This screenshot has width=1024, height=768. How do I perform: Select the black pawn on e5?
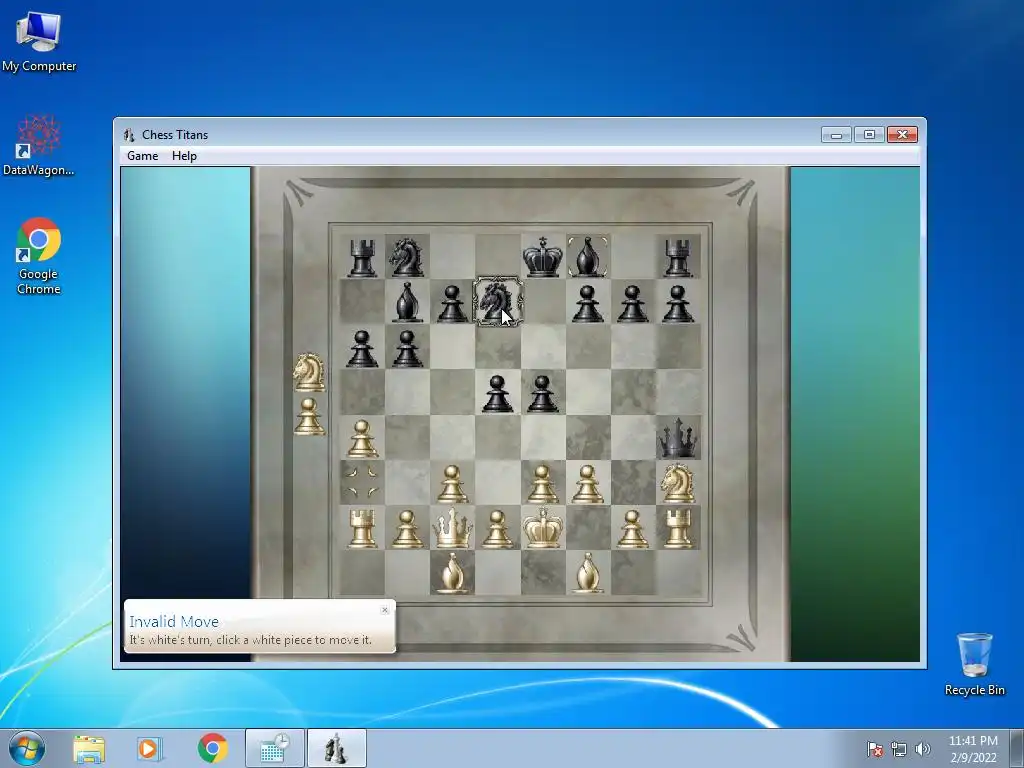[x=543, y=394]
